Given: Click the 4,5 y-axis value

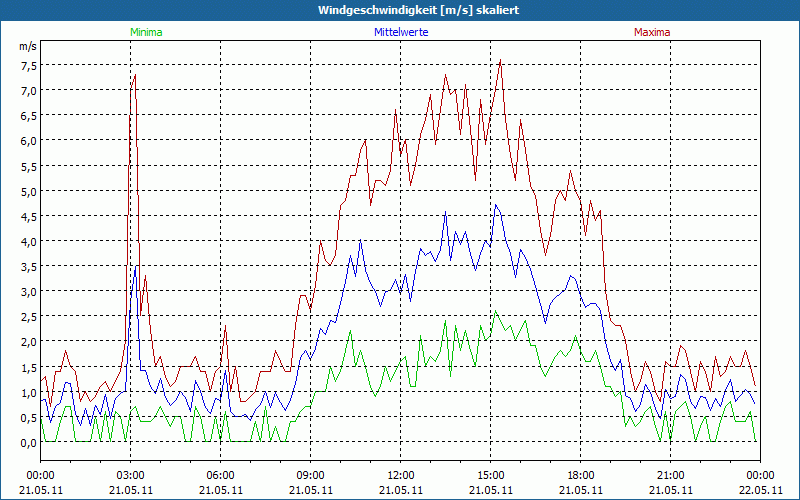Looking at the screenshot, I should [29, 216].
